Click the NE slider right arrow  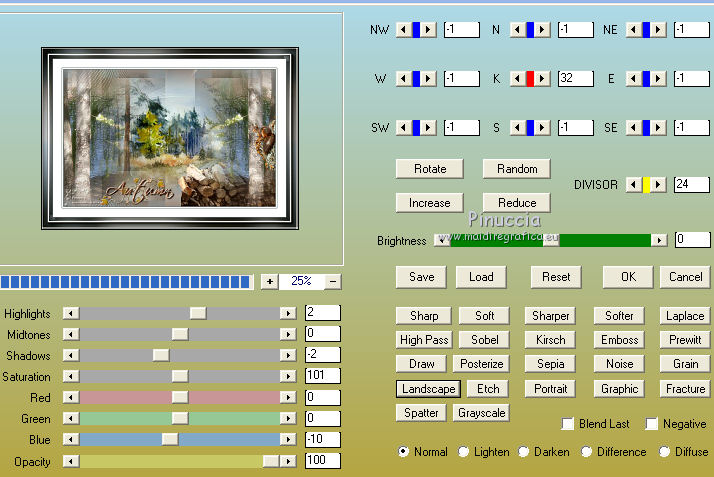(x=658, y=30)
